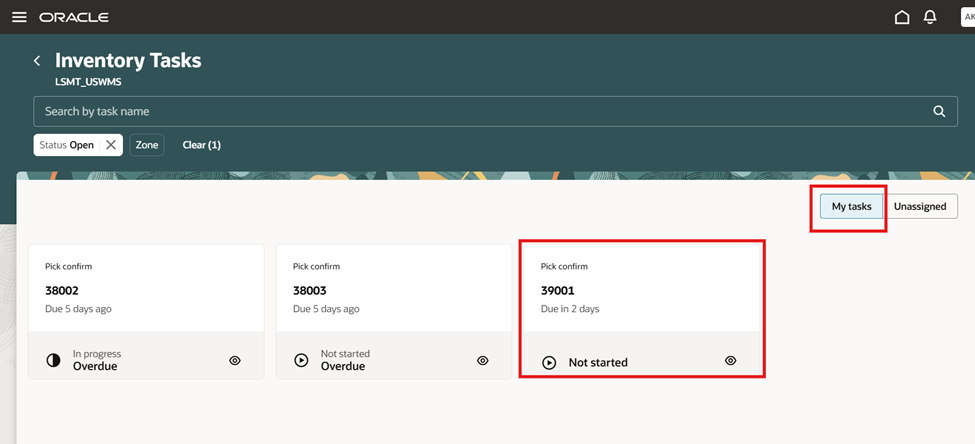This screenshot has height=444, width=975.
Task: Click the 'Due 5 days ago' text on card 38003
Action: pos(326,308)
